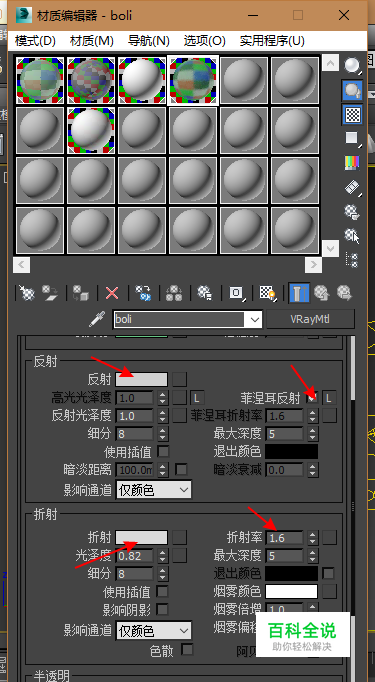Enable 使用插值 in the 折射 section
This screenshot has height=682, width=375.
click(x=162, y=592)
